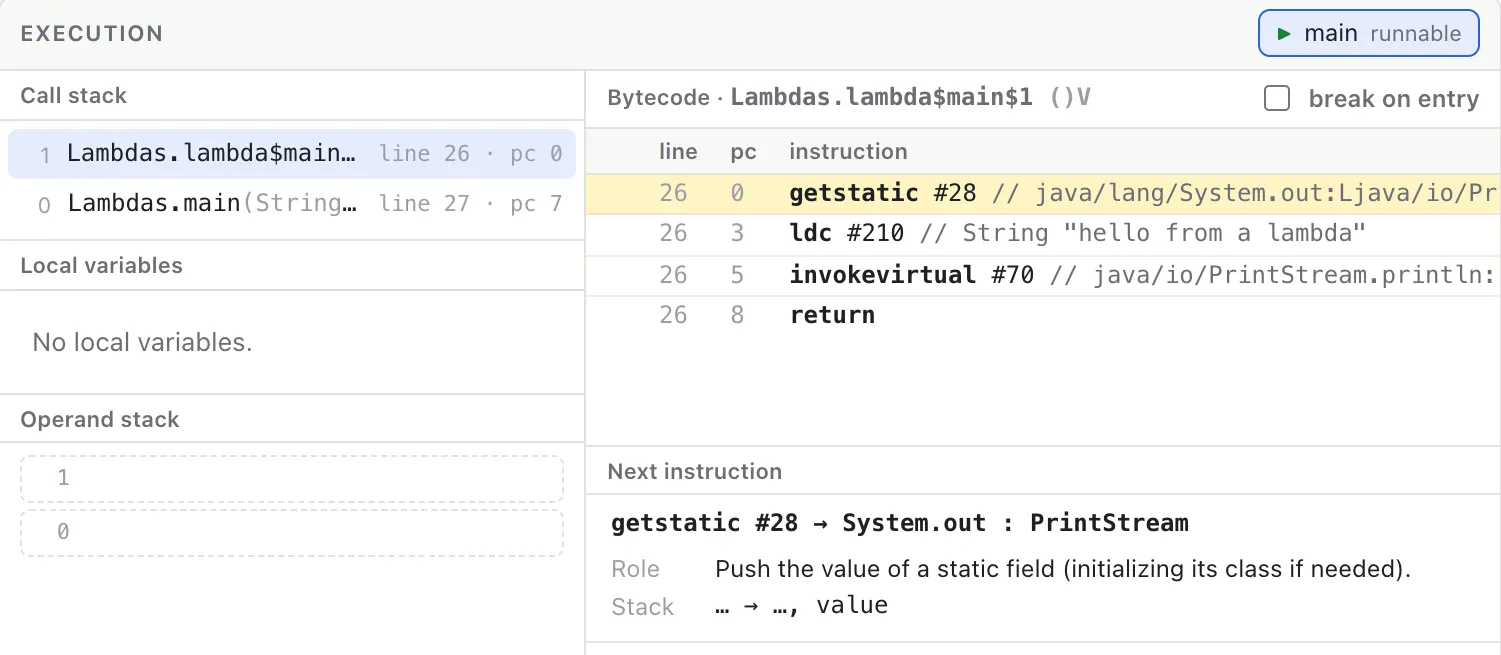Image resolution: width=1501 pixels, height=655 pixels.
Task: Click the Role description text
Action: pyautogui.click(x=1063, y=570)
